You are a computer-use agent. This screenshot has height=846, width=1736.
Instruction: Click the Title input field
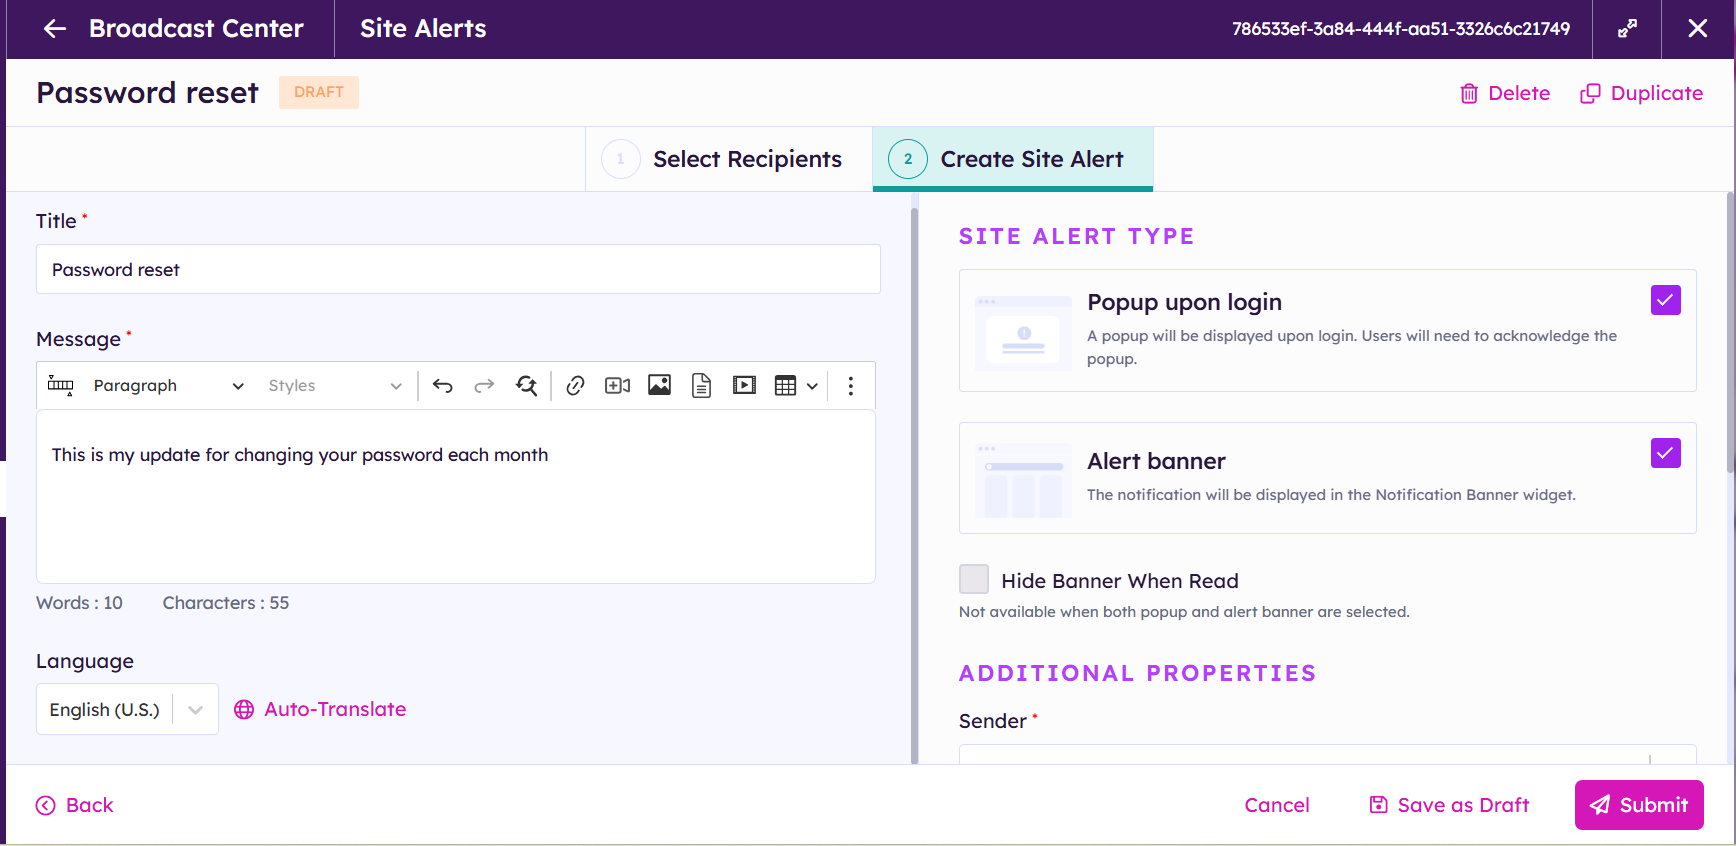458,270
